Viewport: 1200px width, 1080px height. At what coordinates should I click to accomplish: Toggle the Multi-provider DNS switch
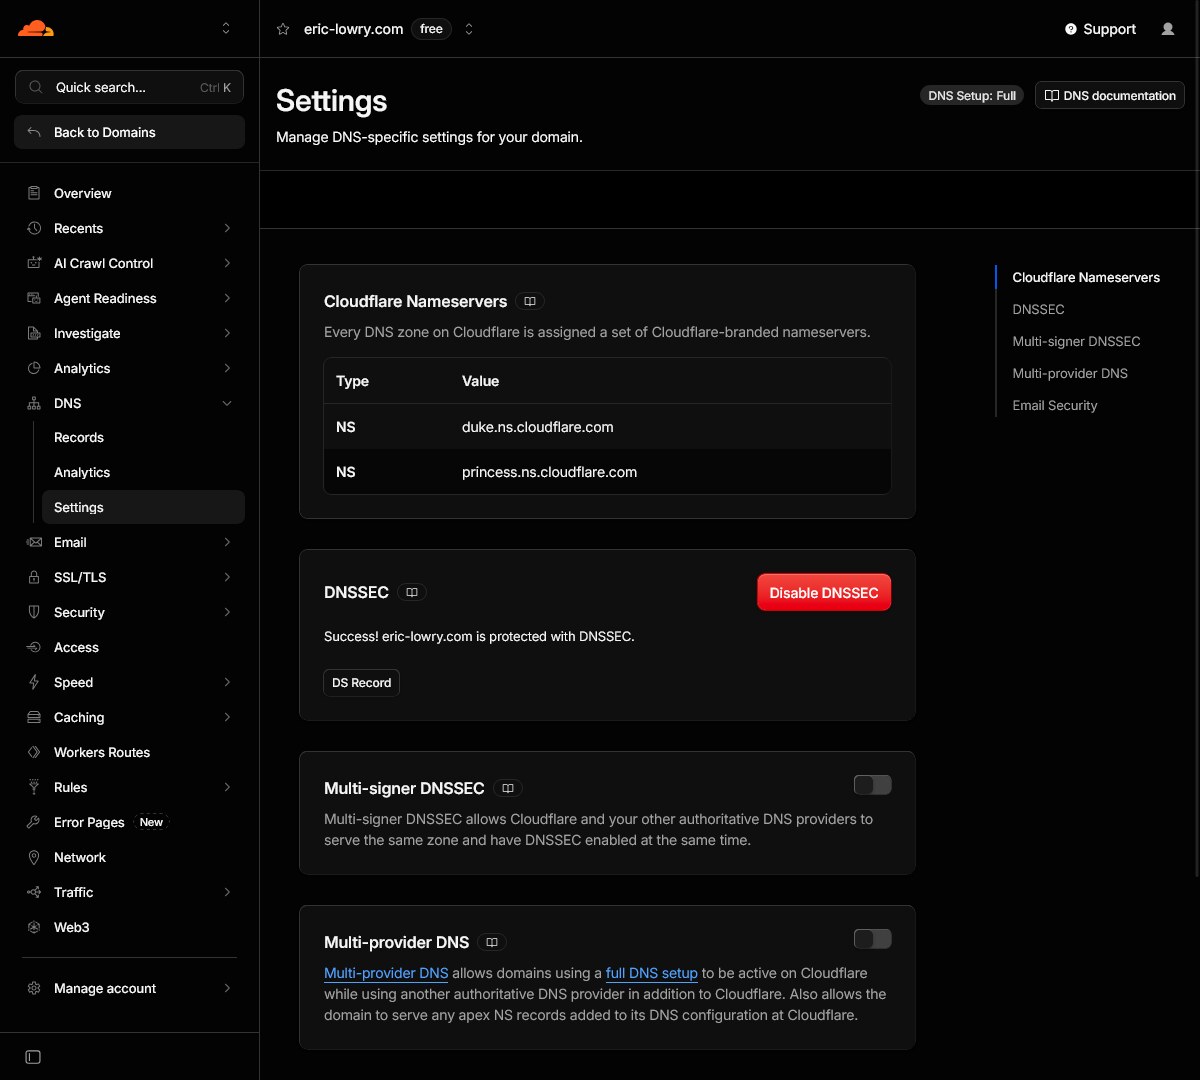click(872, 939)
